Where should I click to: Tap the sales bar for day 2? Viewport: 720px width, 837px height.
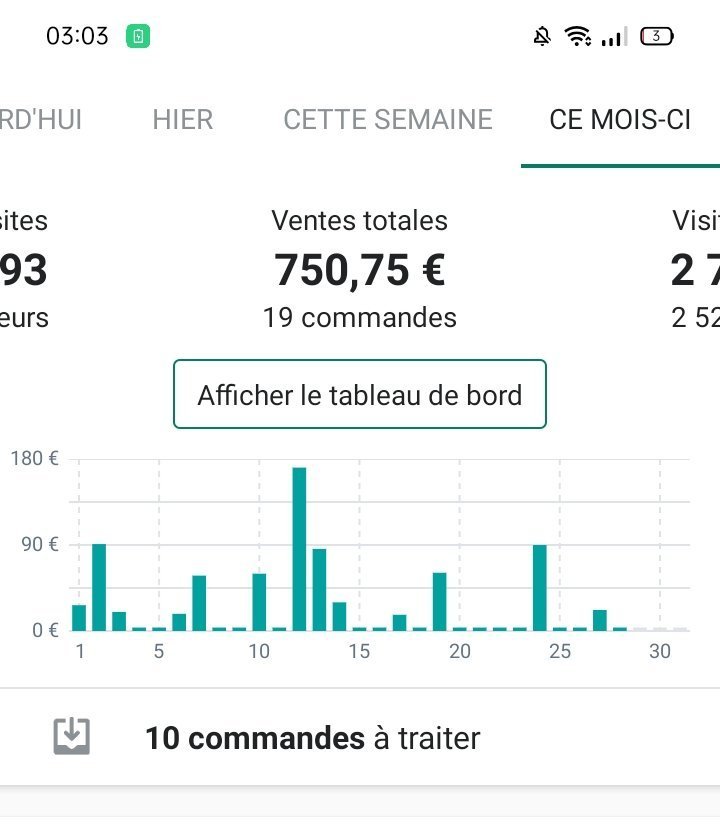[99, 587]
